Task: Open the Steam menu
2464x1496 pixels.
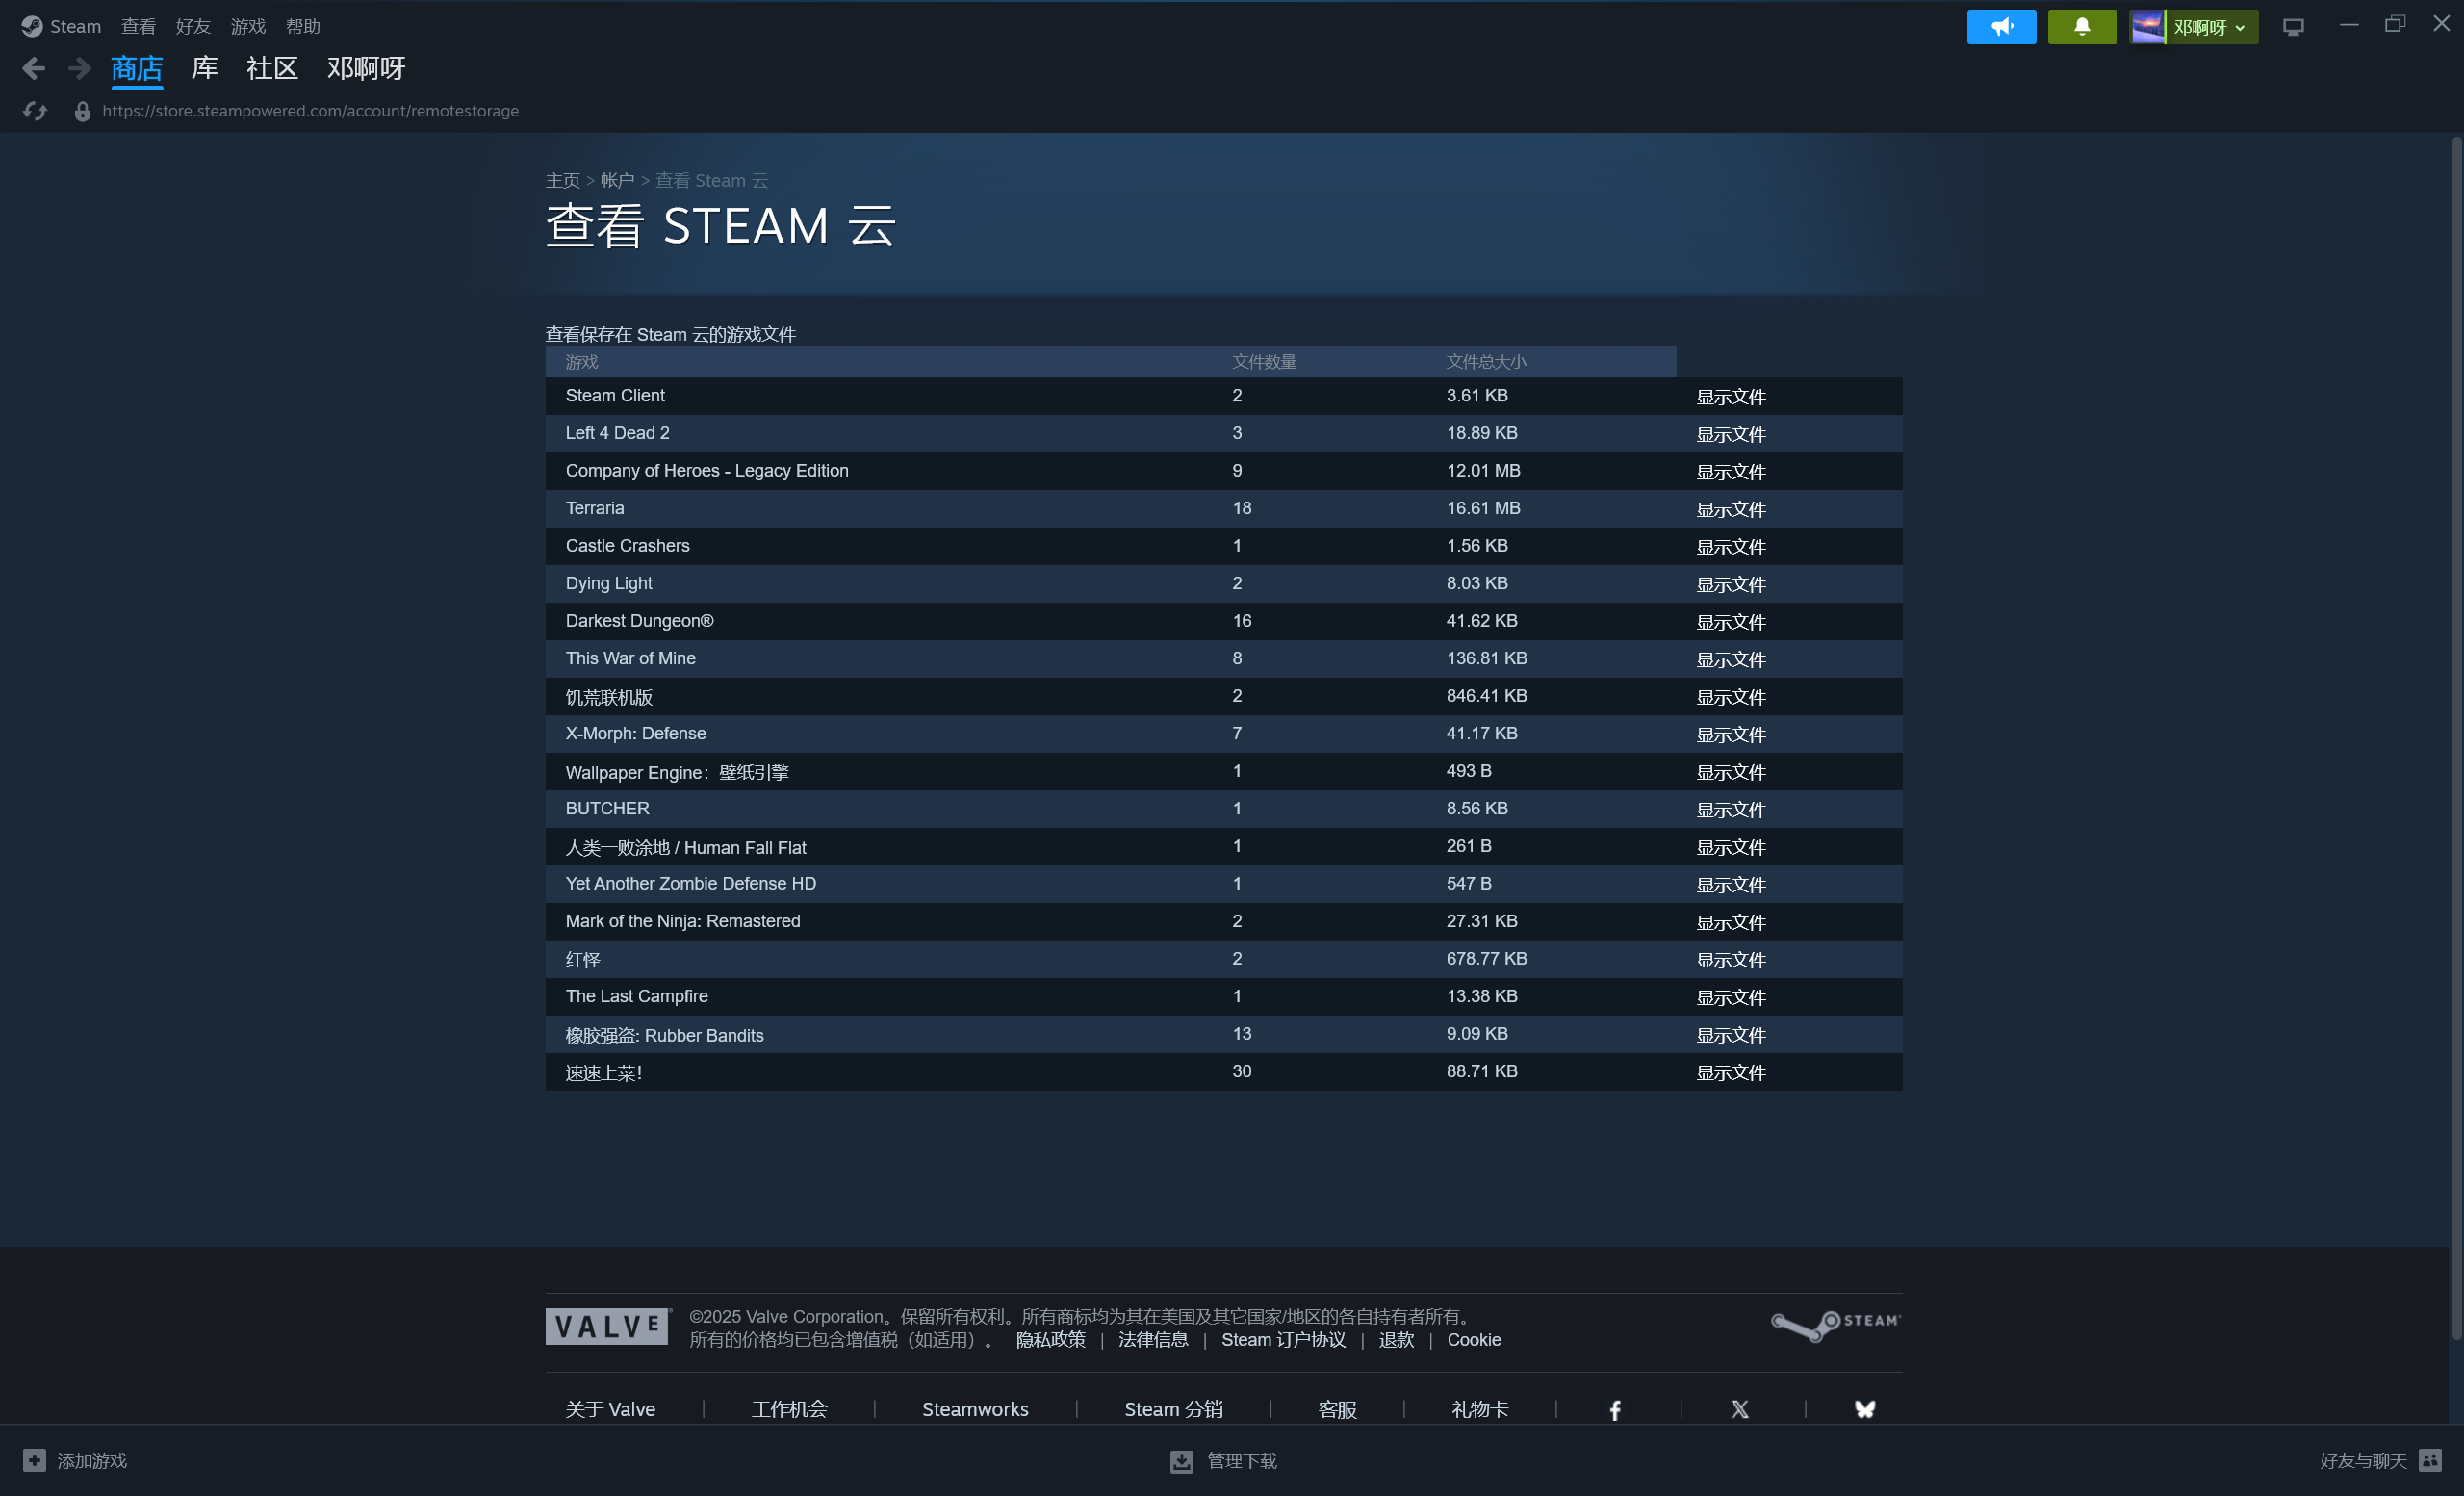Action: coord(75,26)
